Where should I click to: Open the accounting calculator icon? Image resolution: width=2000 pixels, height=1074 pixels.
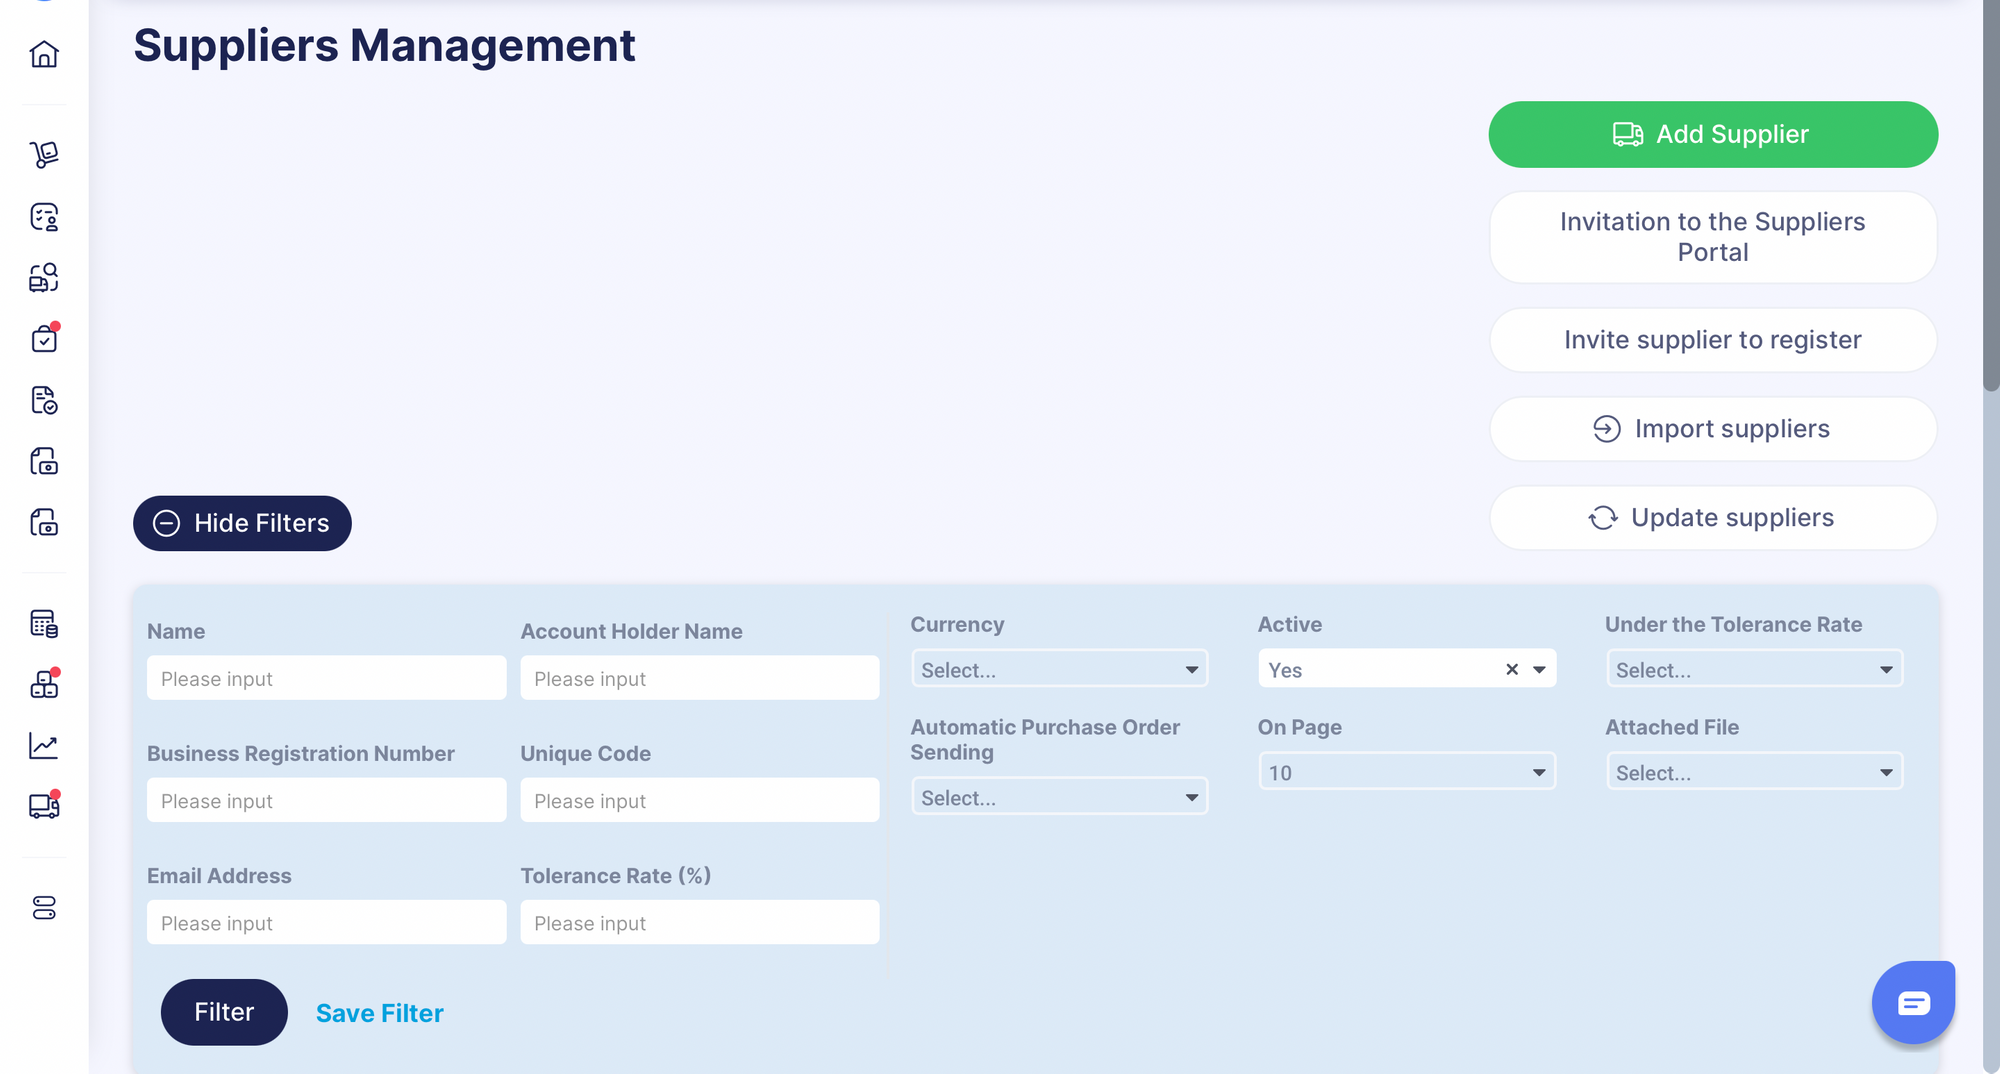(x=44, y=624)
